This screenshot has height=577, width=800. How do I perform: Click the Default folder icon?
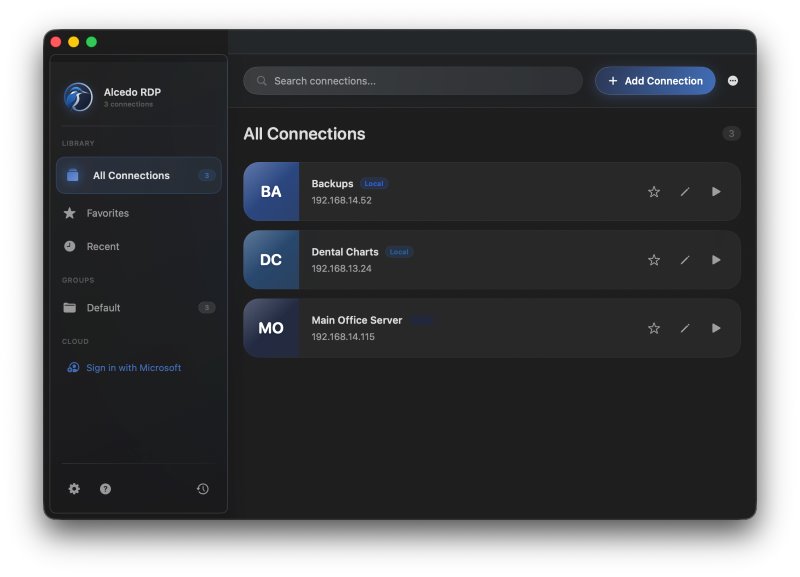[70, 308]
